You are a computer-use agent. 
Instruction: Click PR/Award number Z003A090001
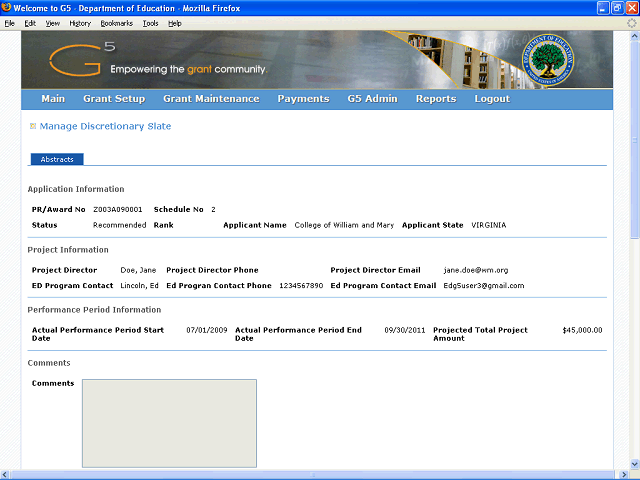118,209
